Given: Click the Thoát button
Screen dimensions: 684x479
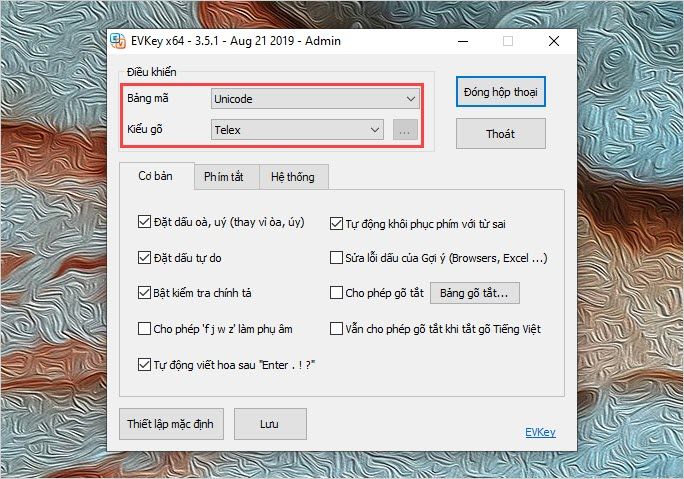Looking at the screenshot, I should [x=500, y=134].
